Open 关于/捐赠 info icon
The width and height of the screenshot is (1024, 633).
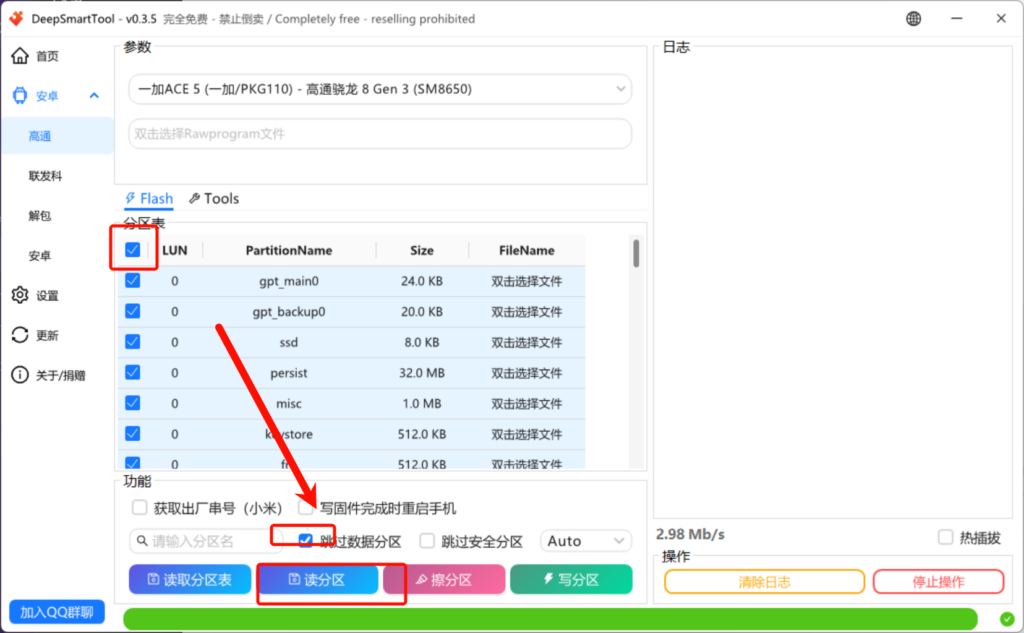point(20,375)
